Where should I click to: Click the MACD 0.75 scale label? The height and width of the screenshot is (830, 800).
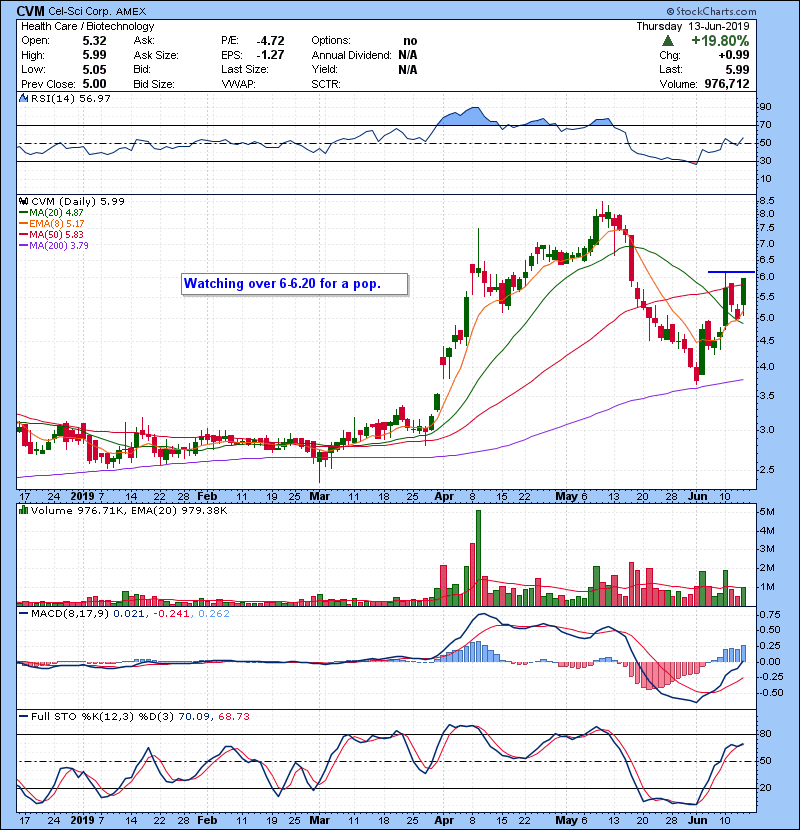pyautogui.click(x=770, y=615)
